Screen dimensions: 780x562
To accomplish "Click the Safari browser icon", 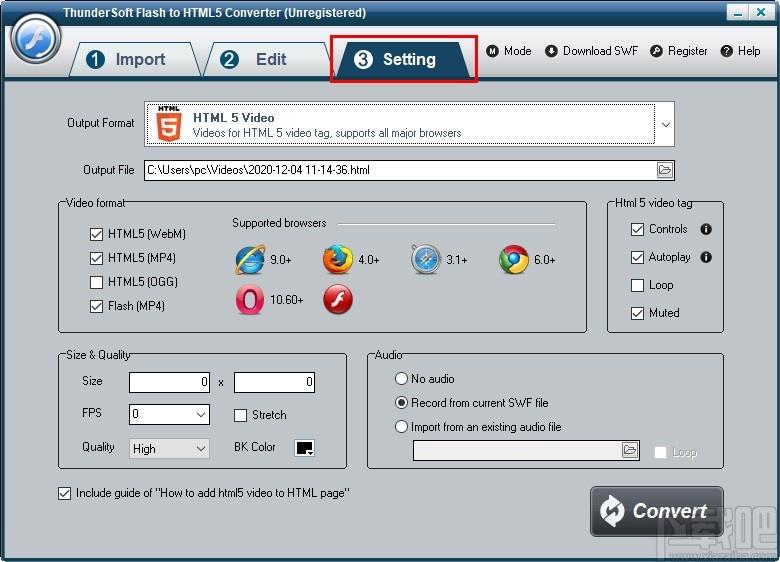I will click(426, 260).
